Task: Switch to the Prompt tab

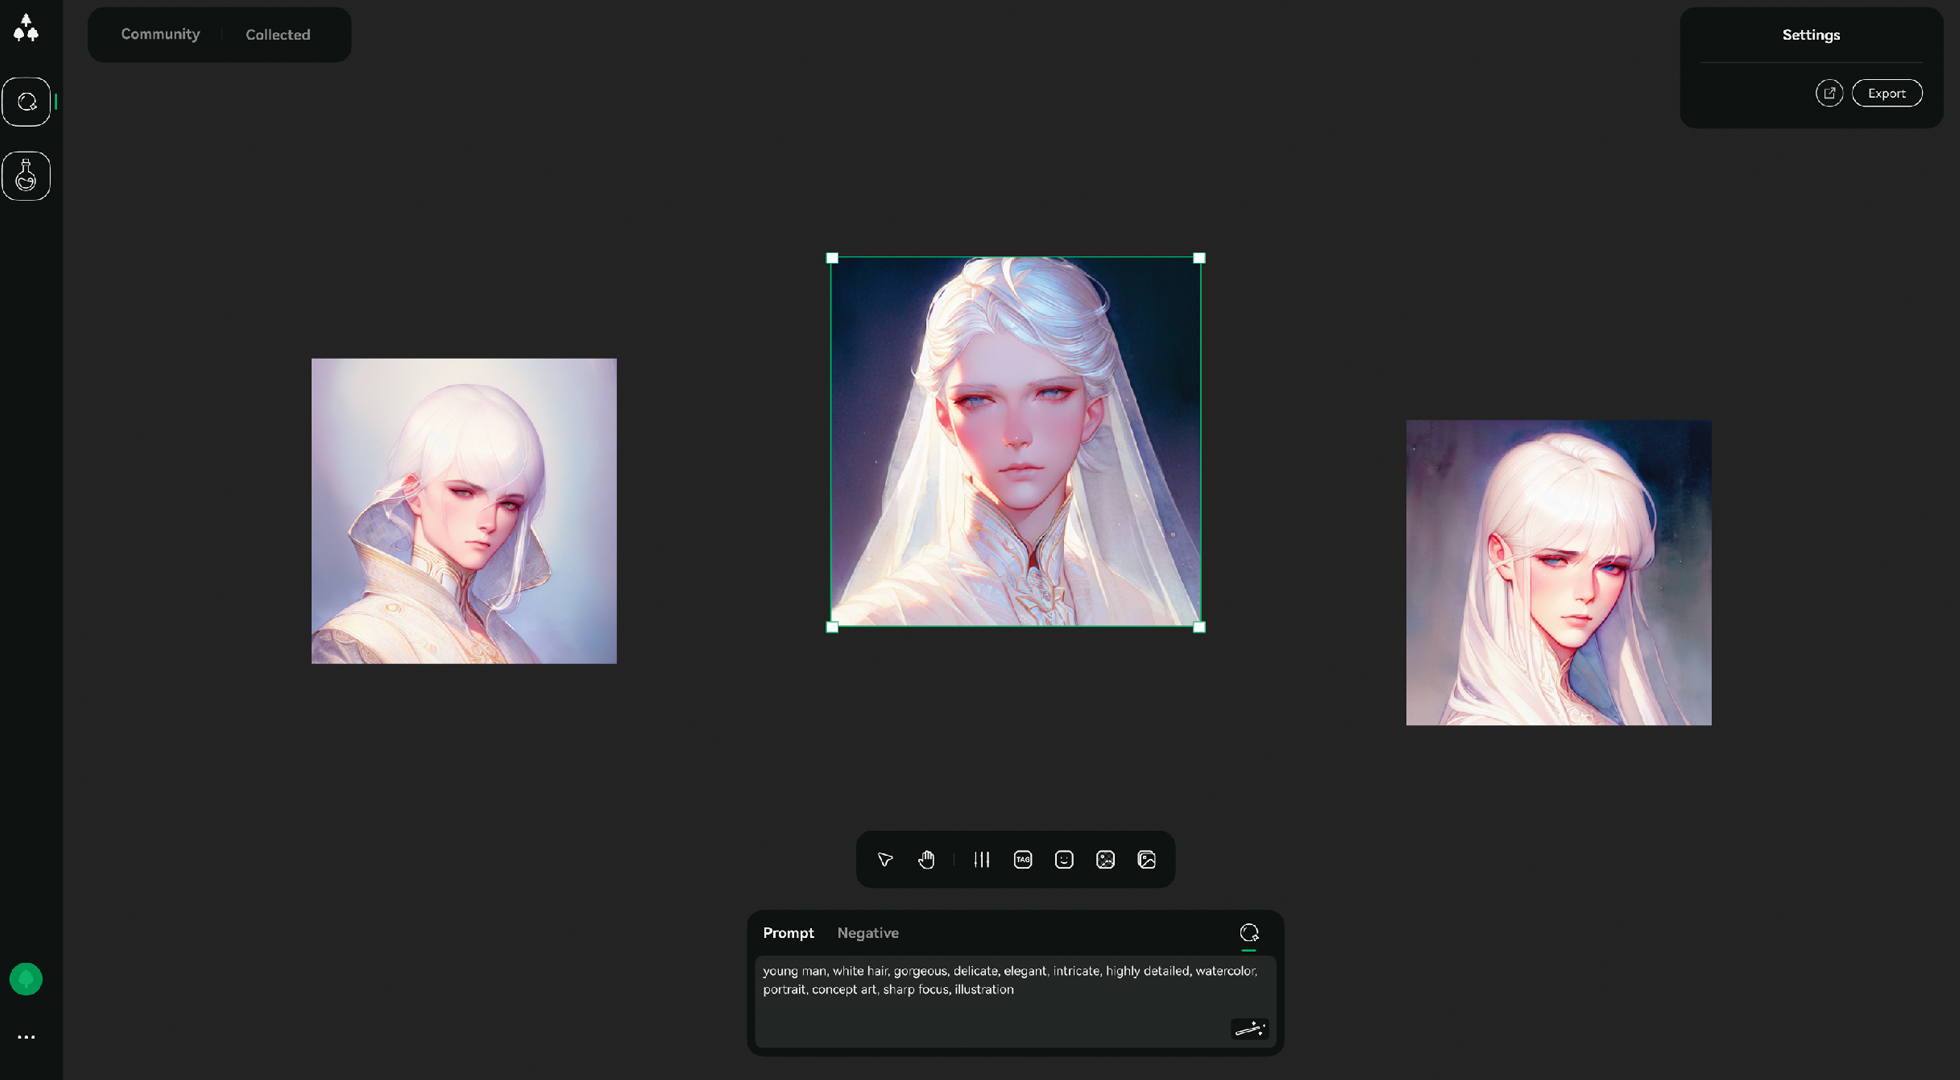Action: click(788, 933)
